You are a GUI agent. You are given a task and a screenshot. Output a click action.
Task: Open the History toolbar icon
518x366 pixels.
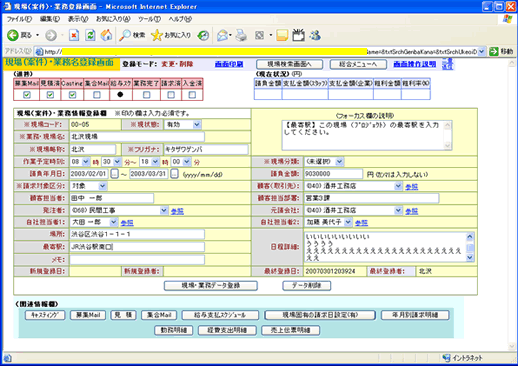click(x=203, y=35)
